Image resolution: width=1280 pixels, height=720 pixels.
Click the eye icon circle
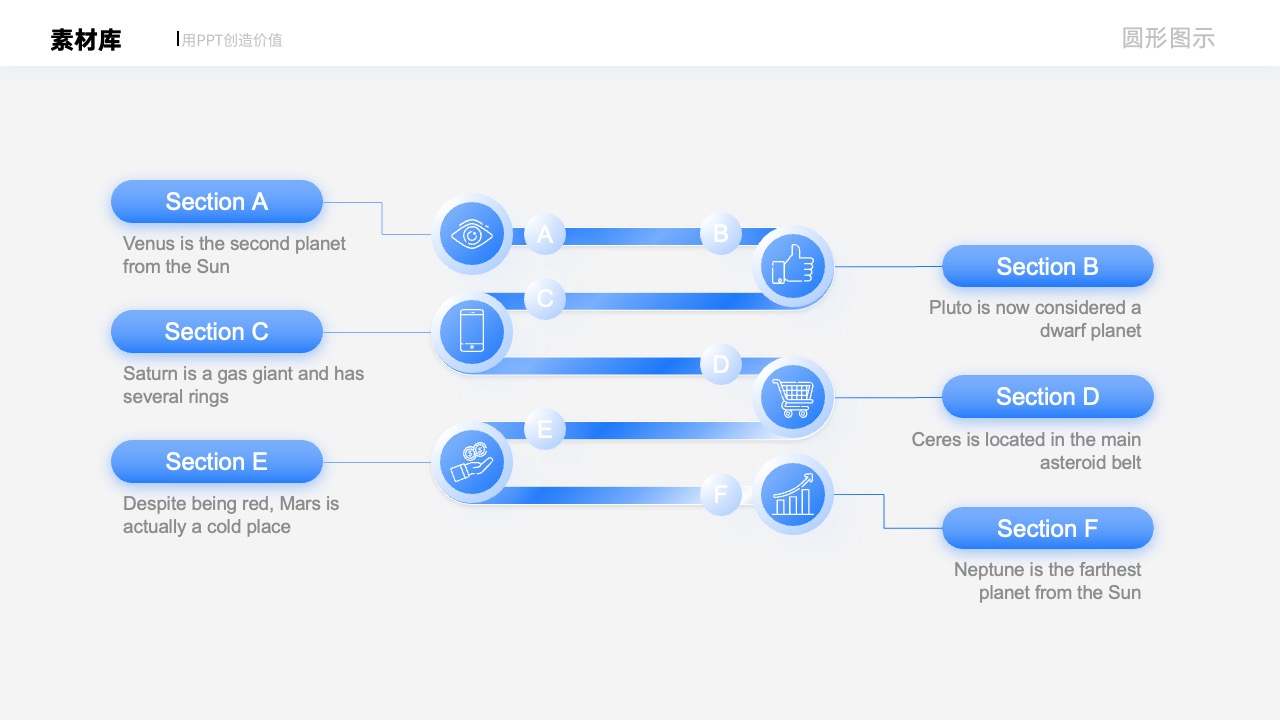[472, 234]
